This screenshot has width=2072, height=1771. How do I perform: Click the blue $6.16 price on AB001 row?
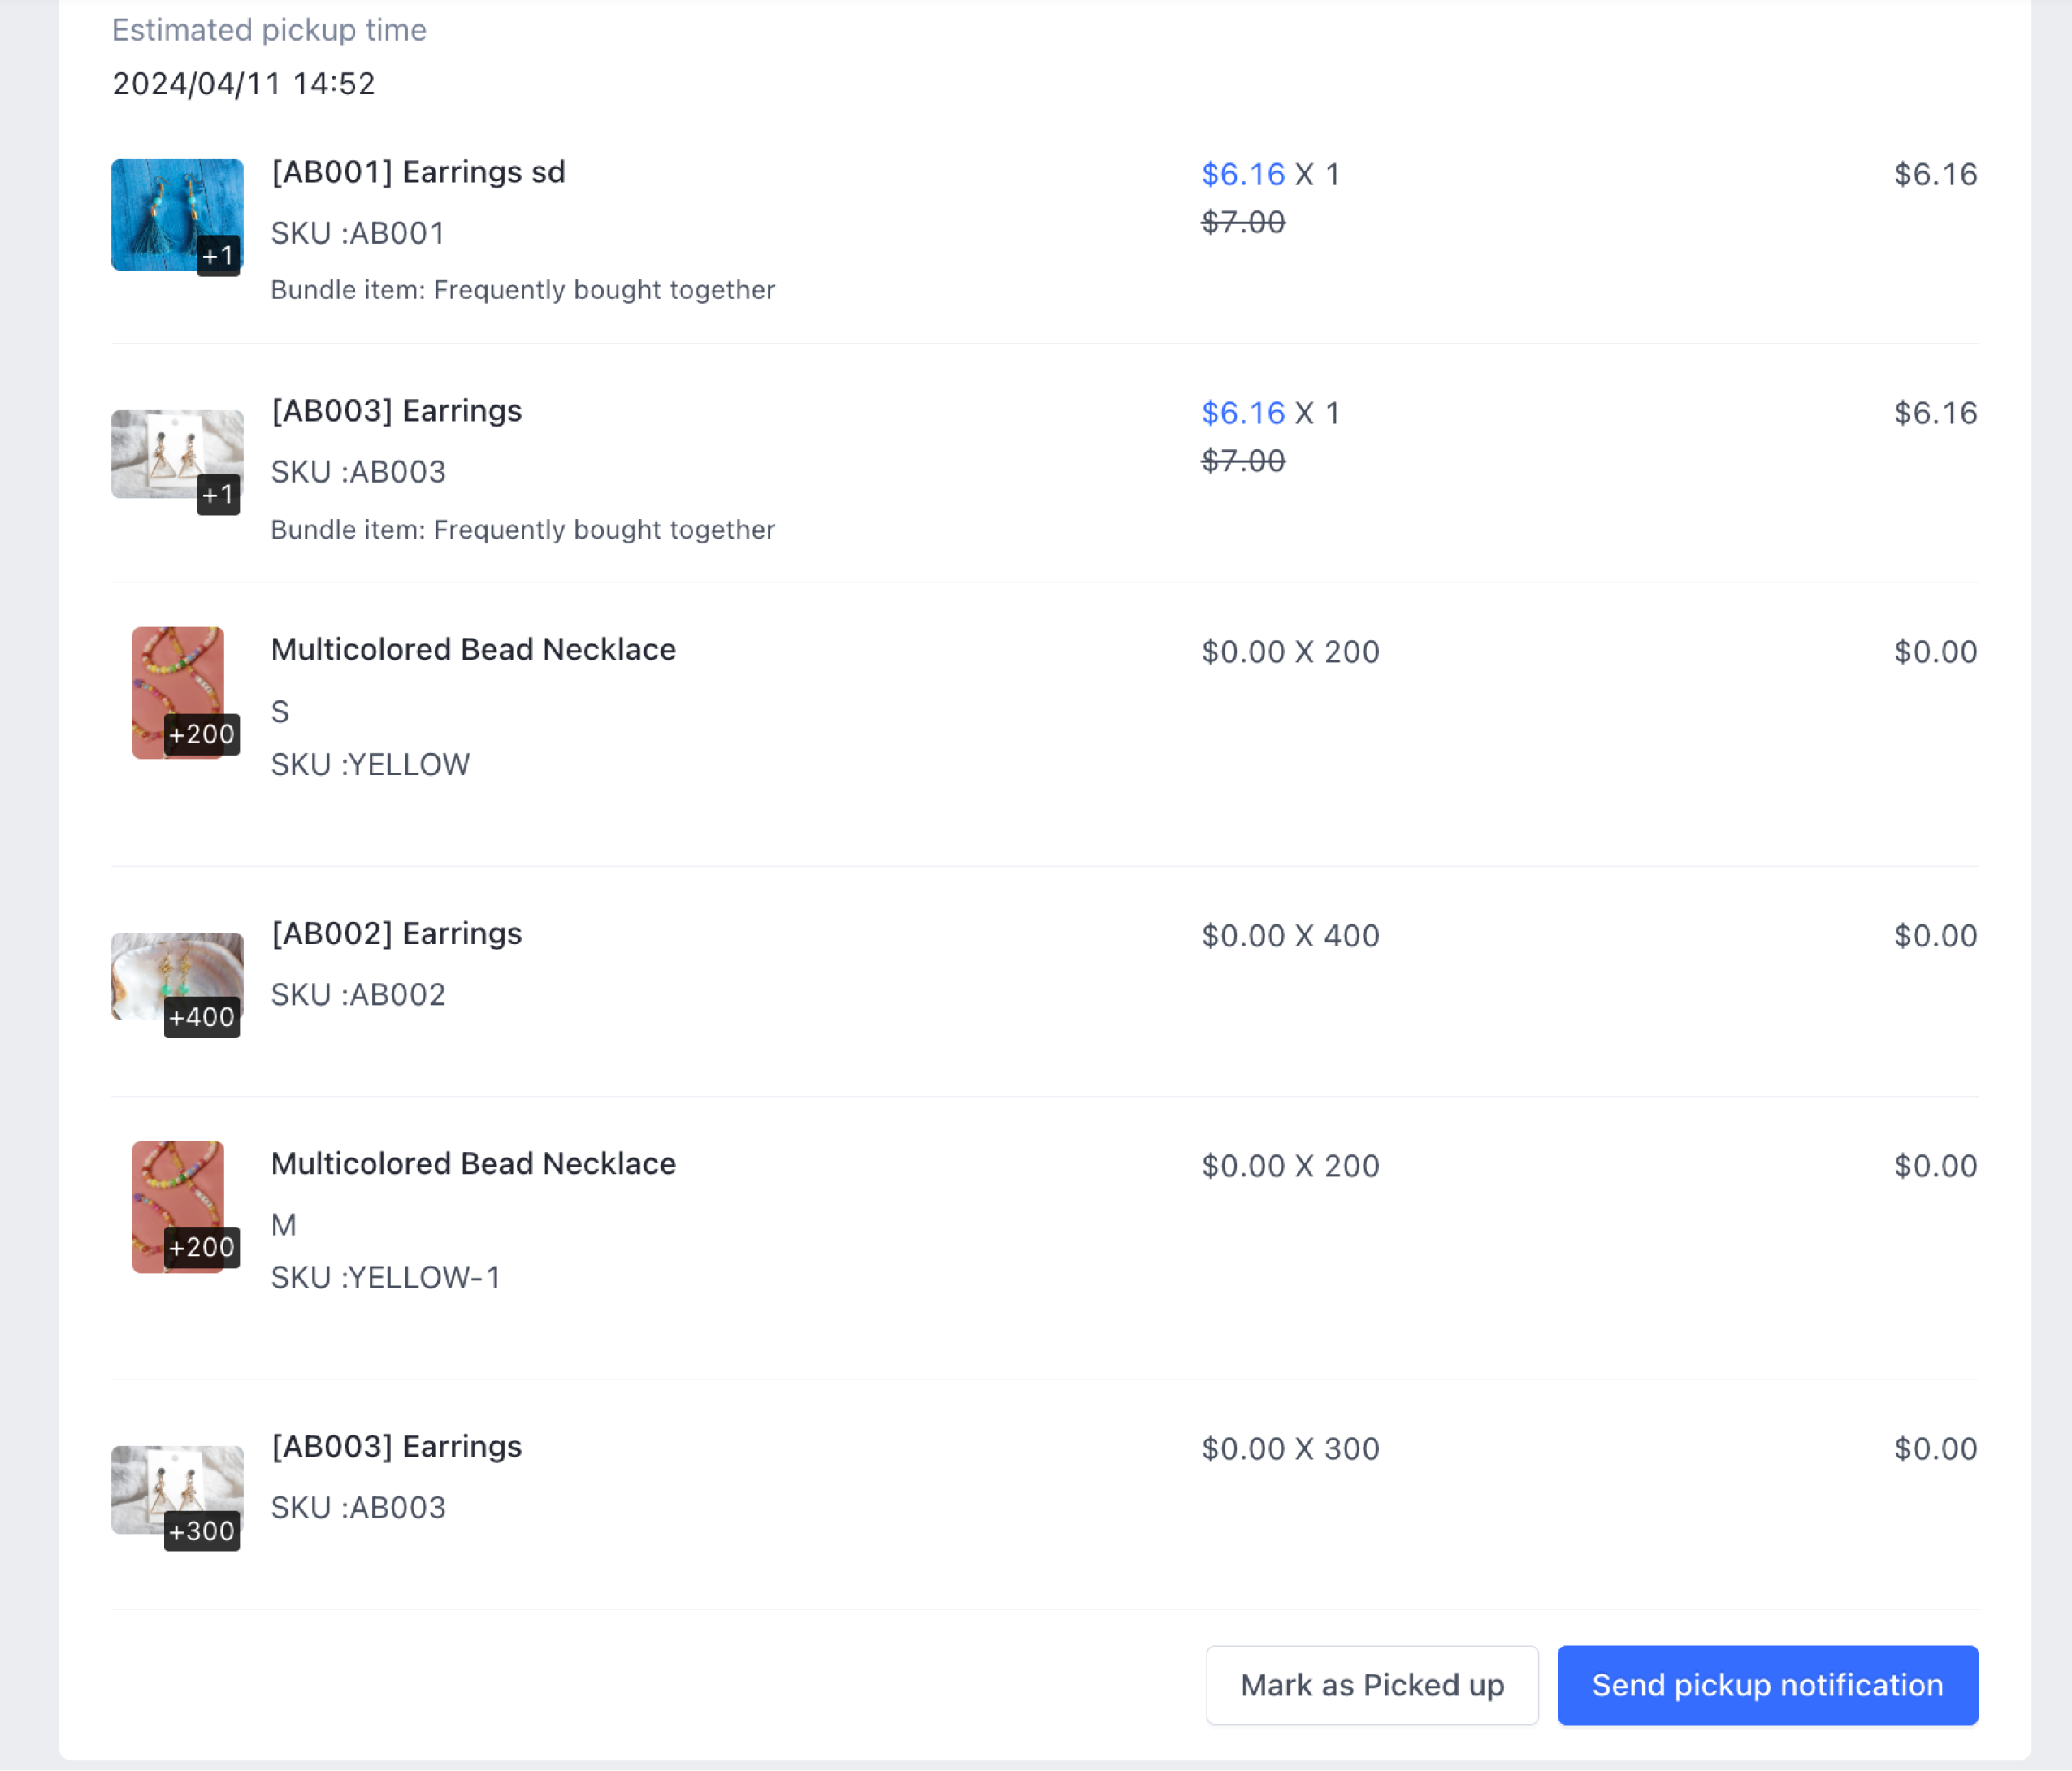[x=1242, y=174]
